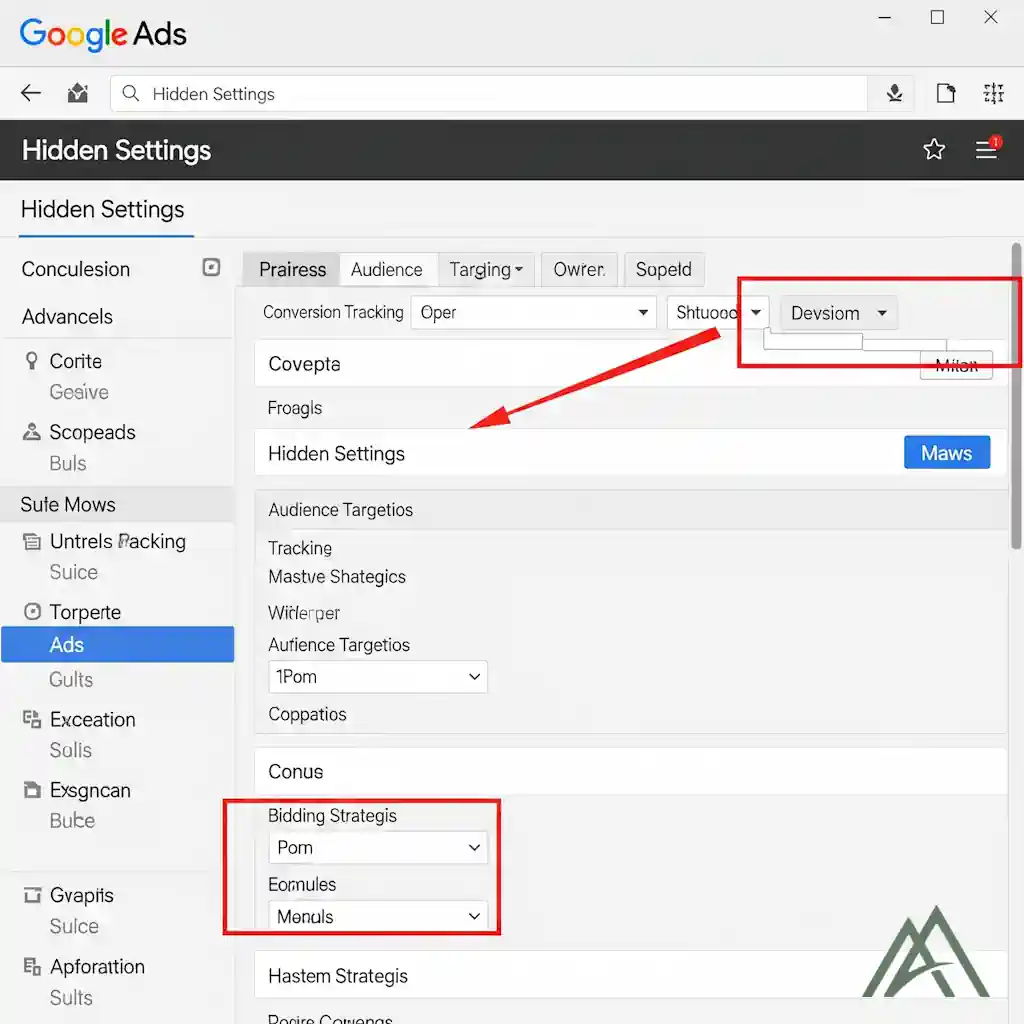1024x1024 pixels.
Task: Click Suice under Untrels Packing
Action: (x=74, y=572)
